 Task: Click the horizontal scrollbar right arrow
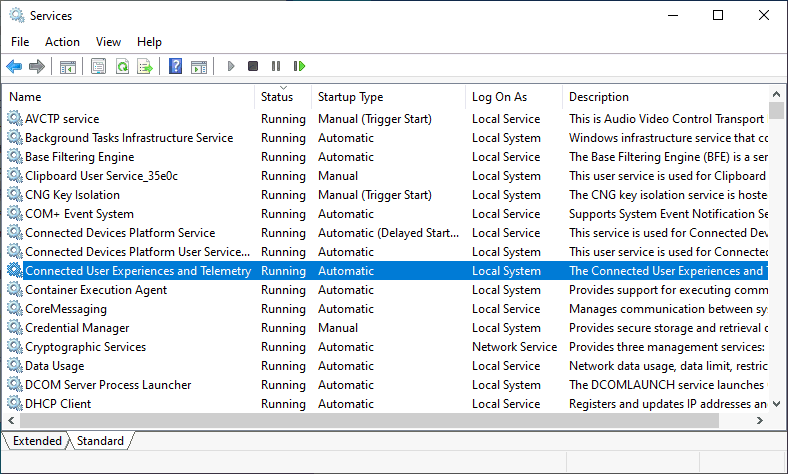[x=760, y=420]
